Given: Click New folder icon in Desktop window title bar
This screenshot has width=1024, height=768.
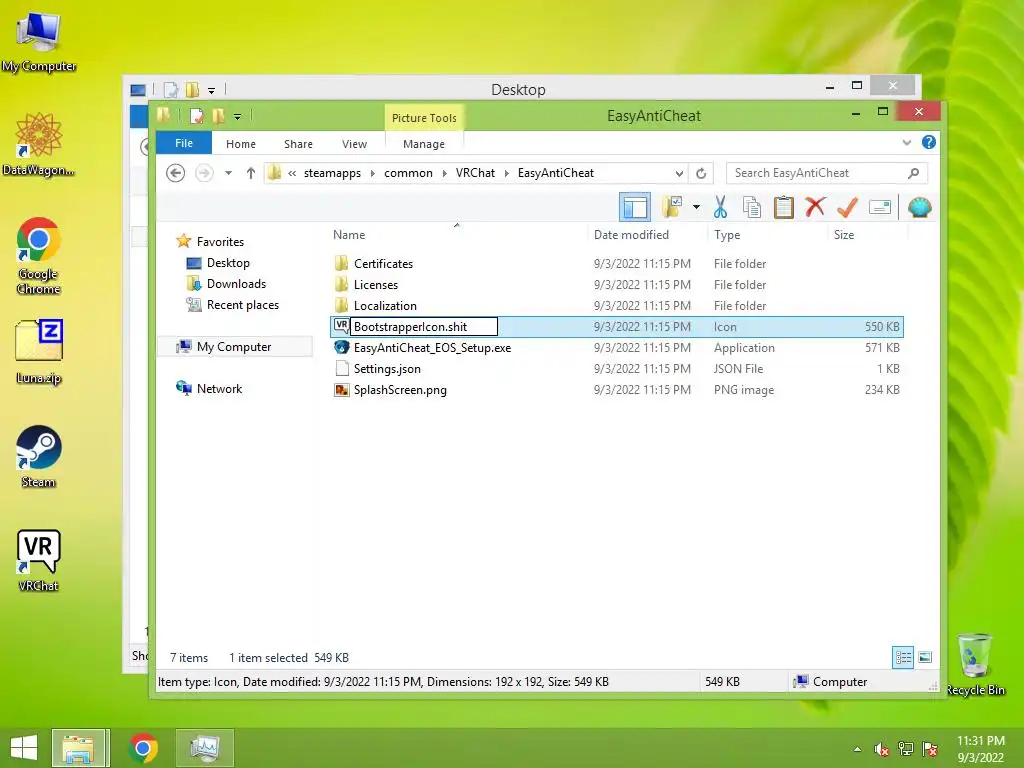Looking at the screenshot, I should coord(192,89).
